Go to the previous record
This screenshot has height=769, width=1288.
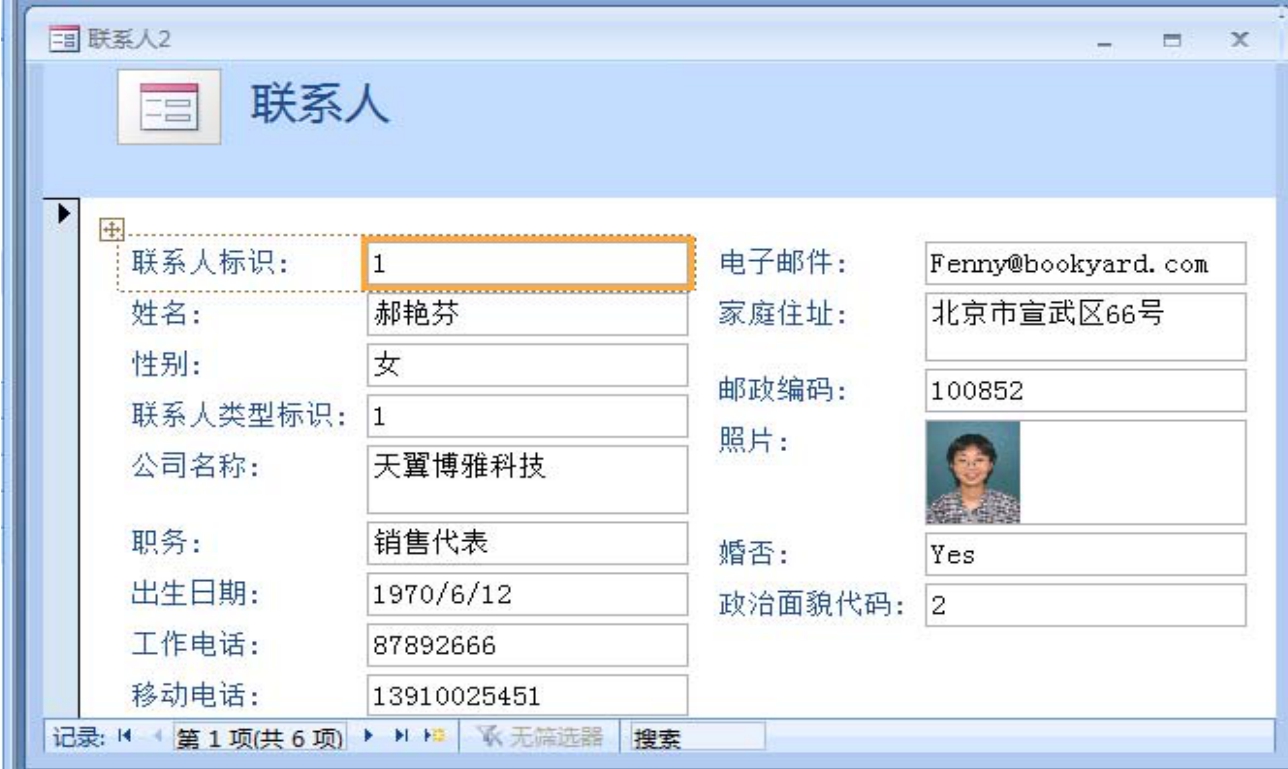click(156, 739)
